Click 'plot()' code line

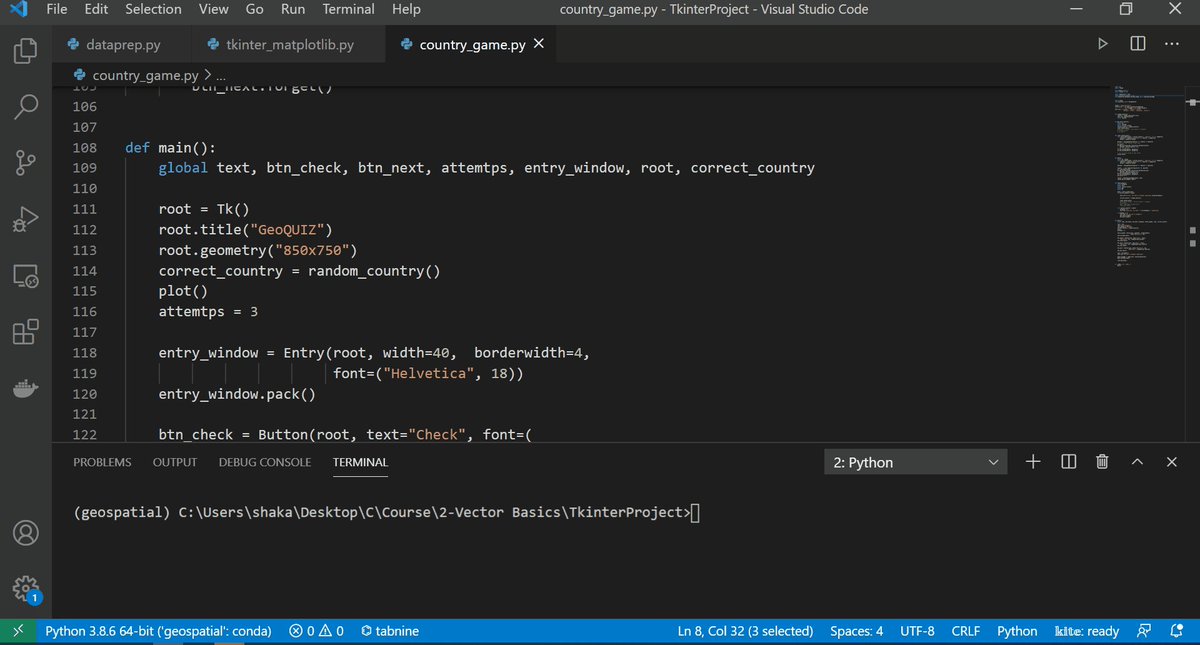[183, 291]
